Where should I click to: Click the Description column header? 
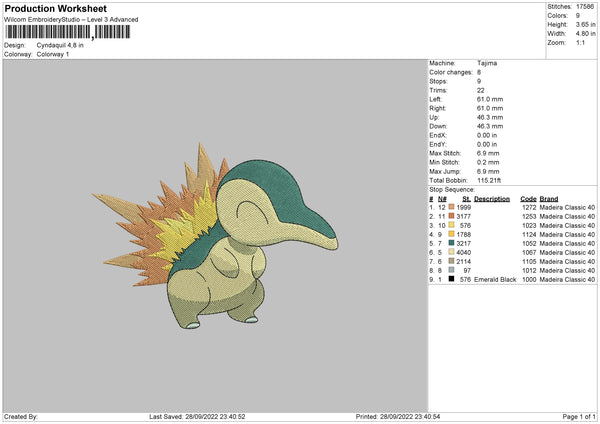[x=492, y=198]
